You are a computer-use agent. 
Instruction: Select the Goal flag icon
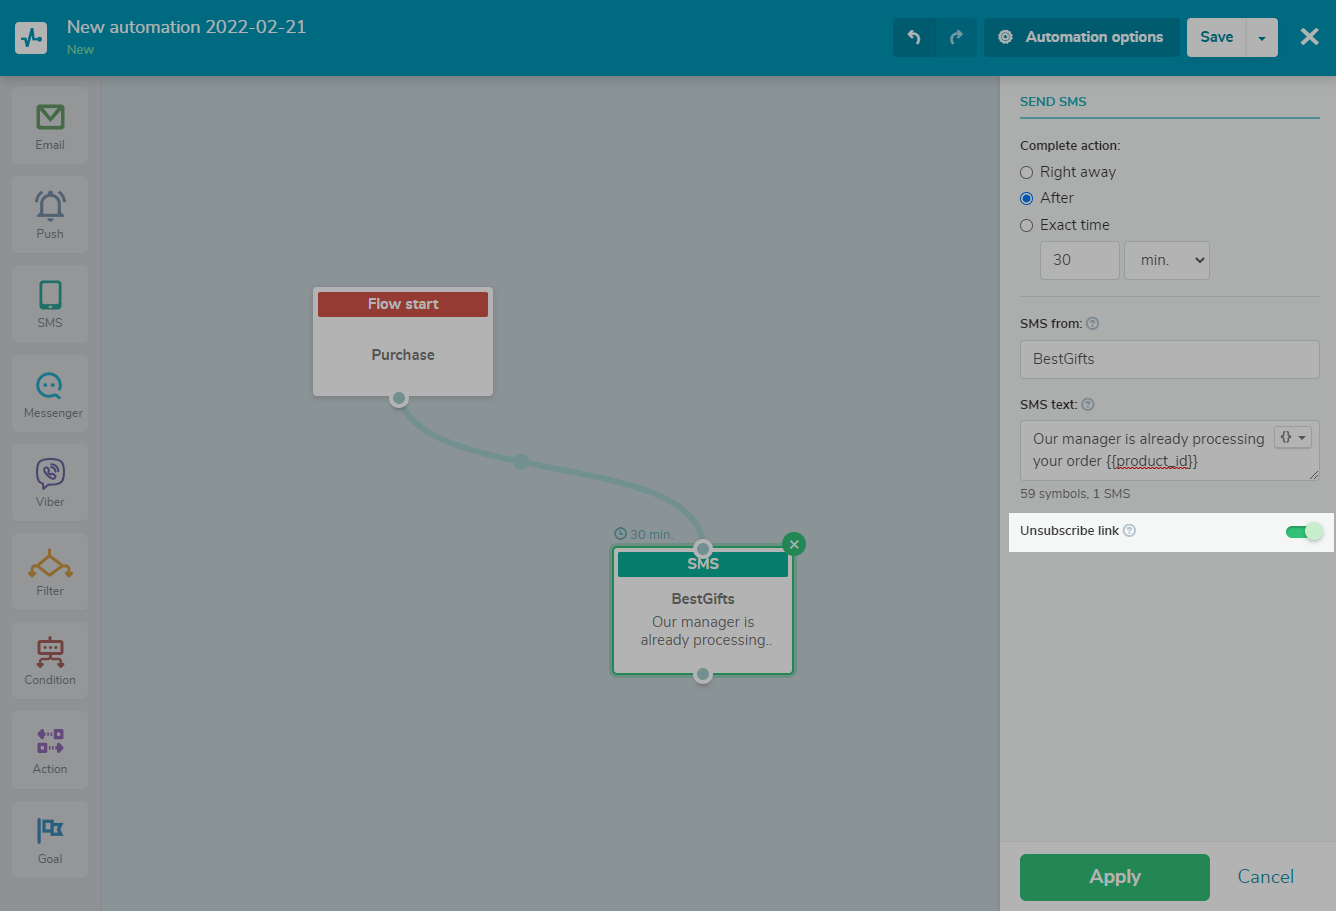[50, 838]
